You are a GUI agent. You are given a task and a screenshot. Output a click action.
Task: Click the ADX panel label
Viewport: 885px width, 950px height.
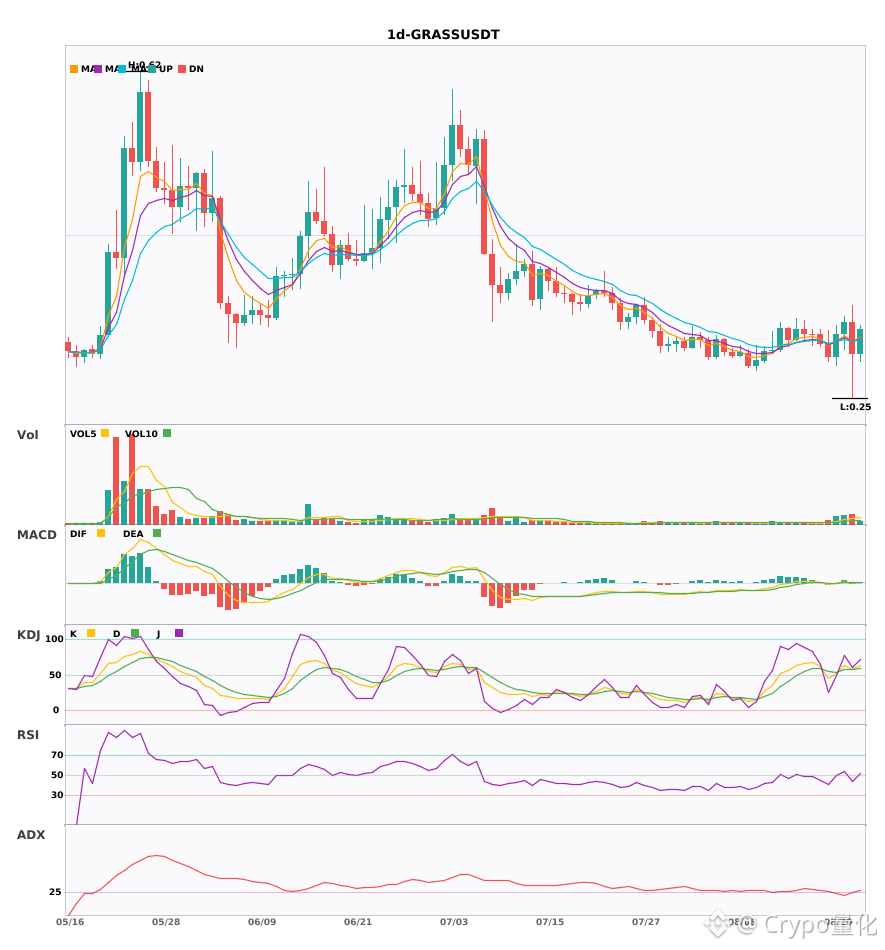click(31, 835)
